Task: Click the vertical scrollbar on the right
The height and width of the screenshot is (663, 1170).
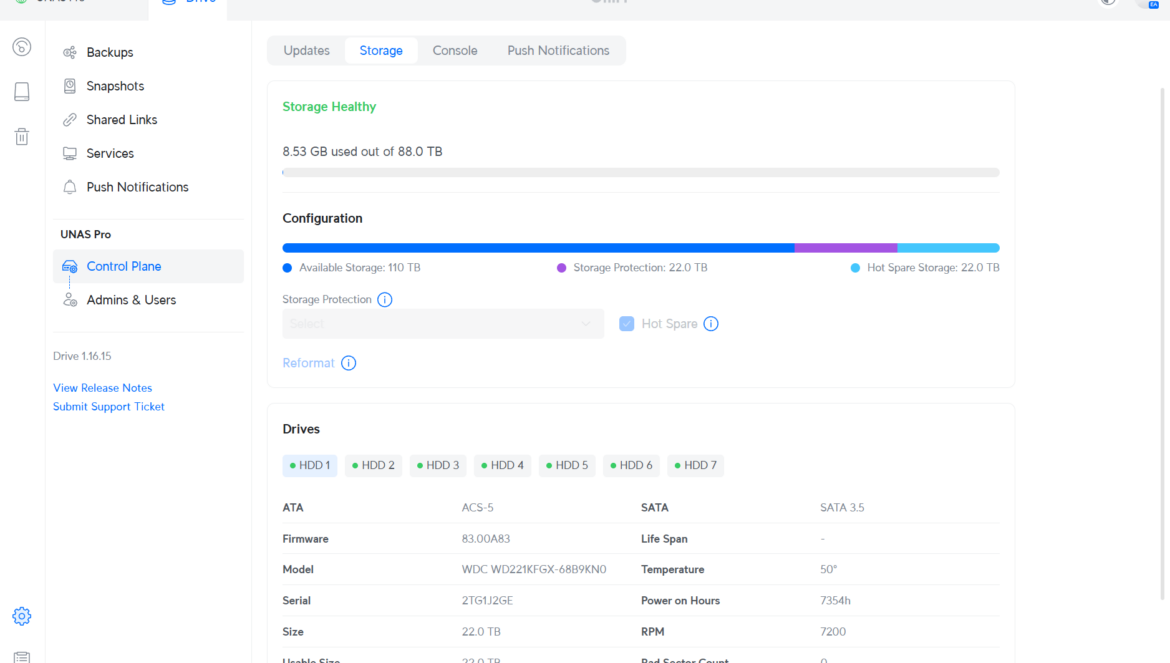Action: click(x=1162, y=343)
